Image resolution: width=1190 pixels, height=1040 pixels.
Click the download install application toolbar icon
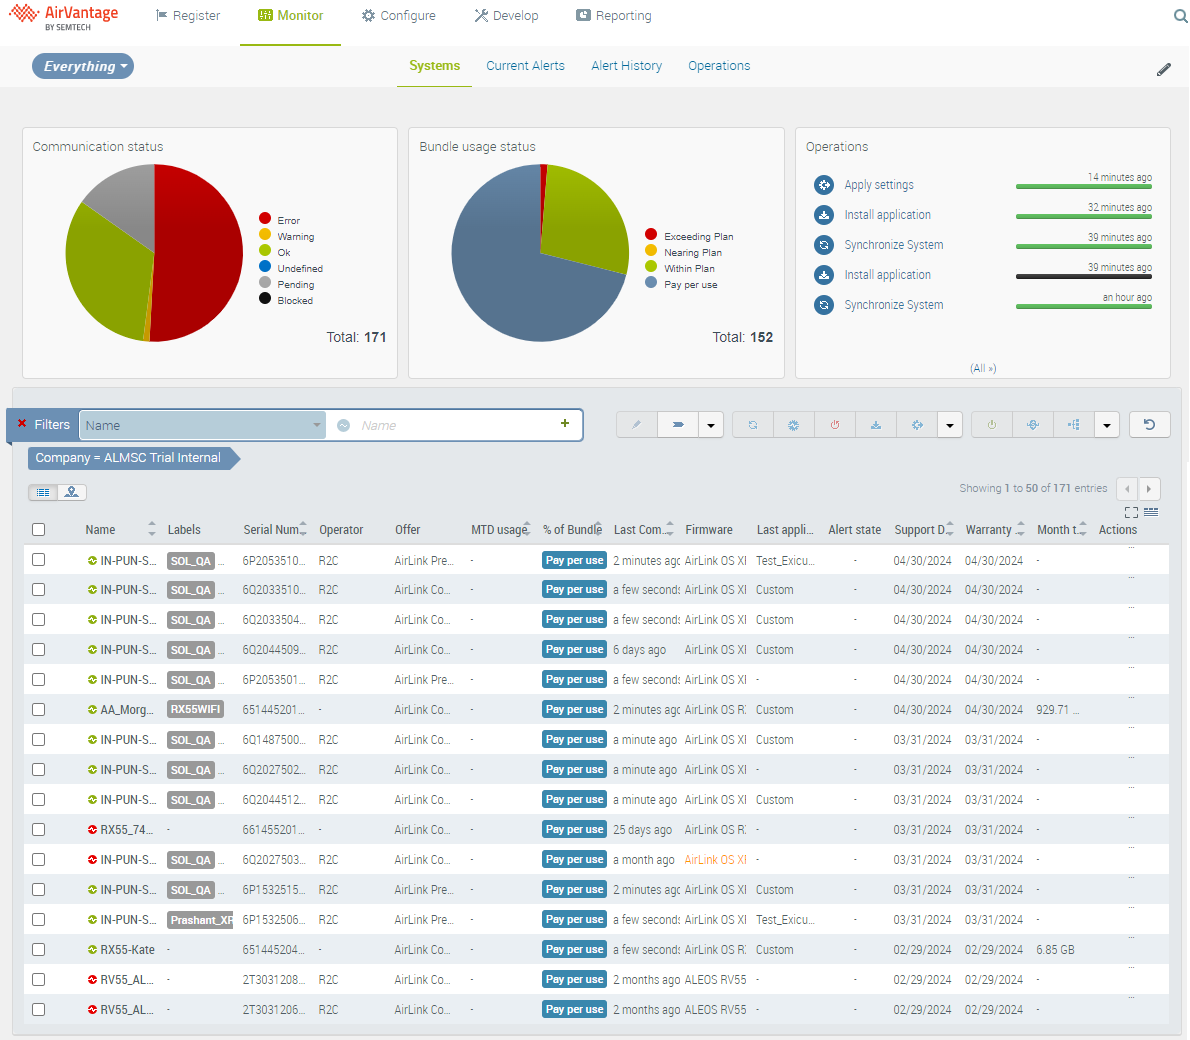point(875,425)
